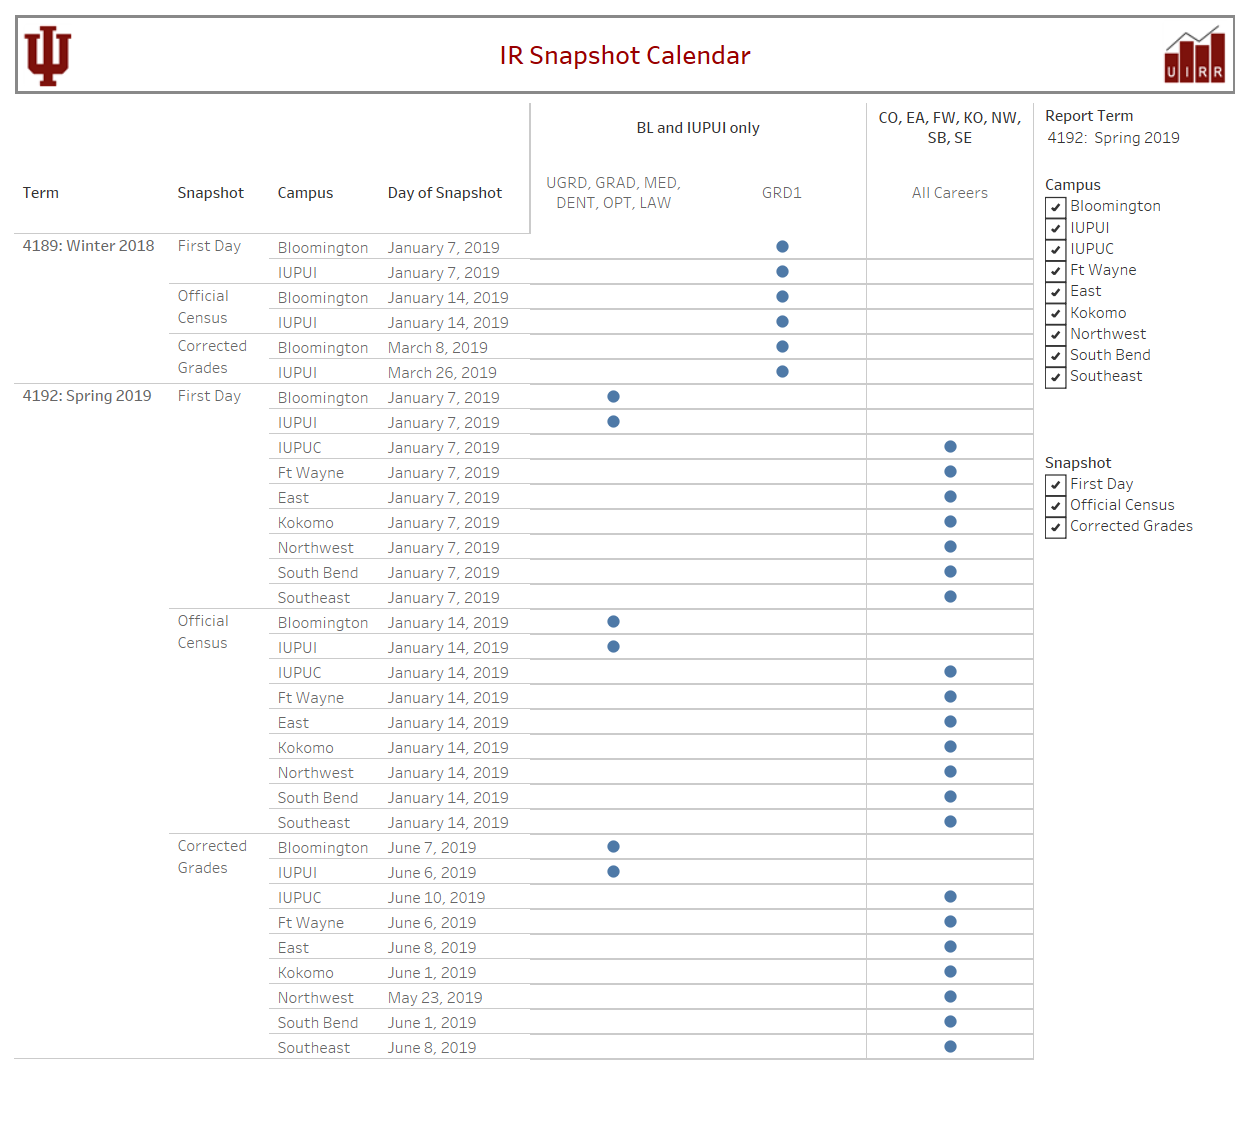Uncheck First Day in the Snapshot filter
The width and height of the screenshot is (1250, 1125).
coord(1055,485)
